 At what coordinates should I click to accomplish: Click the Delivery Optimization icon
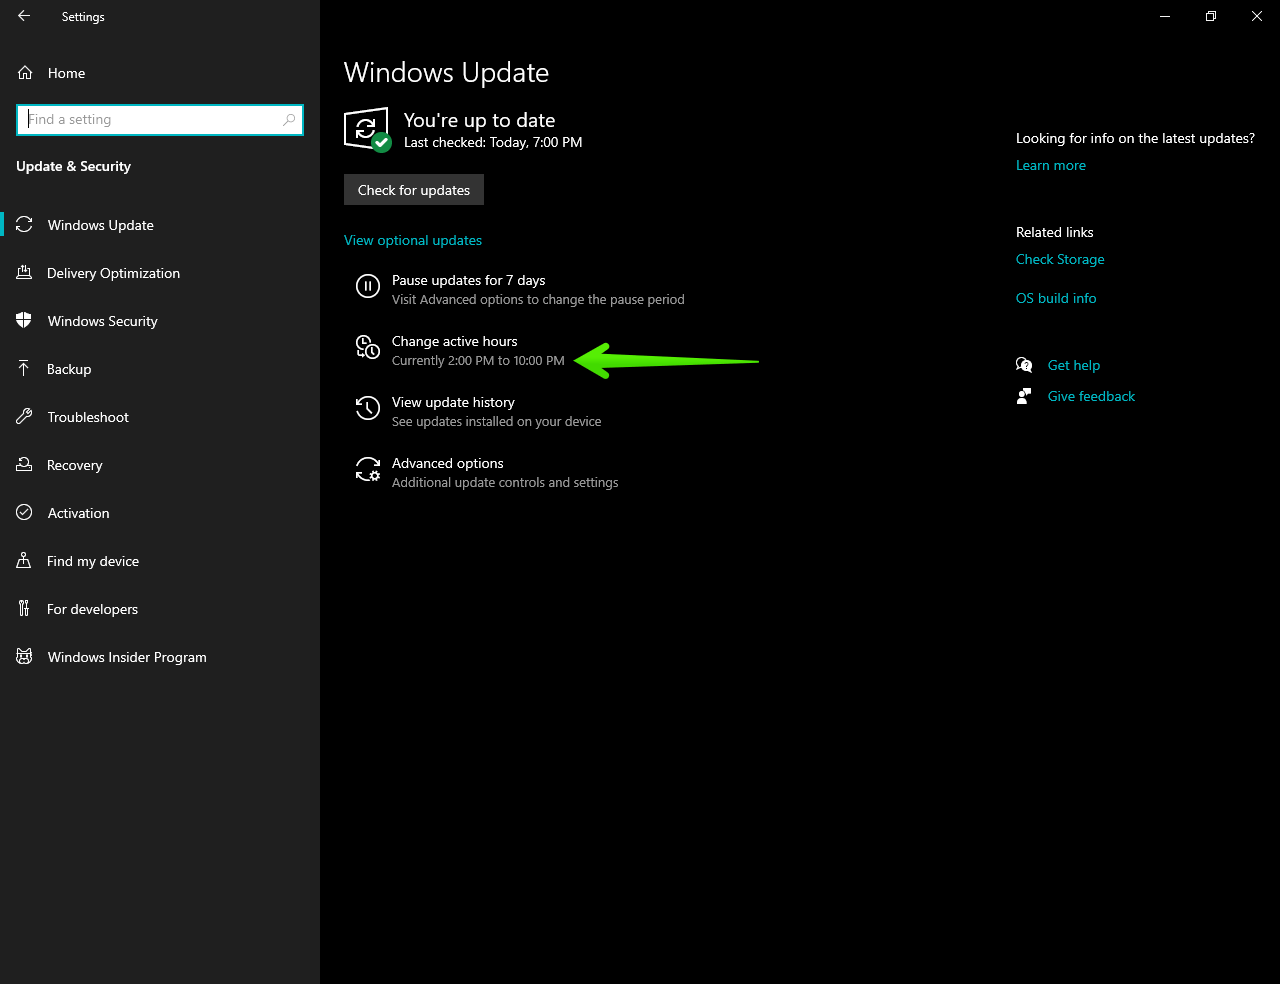[x=24, y=273]
